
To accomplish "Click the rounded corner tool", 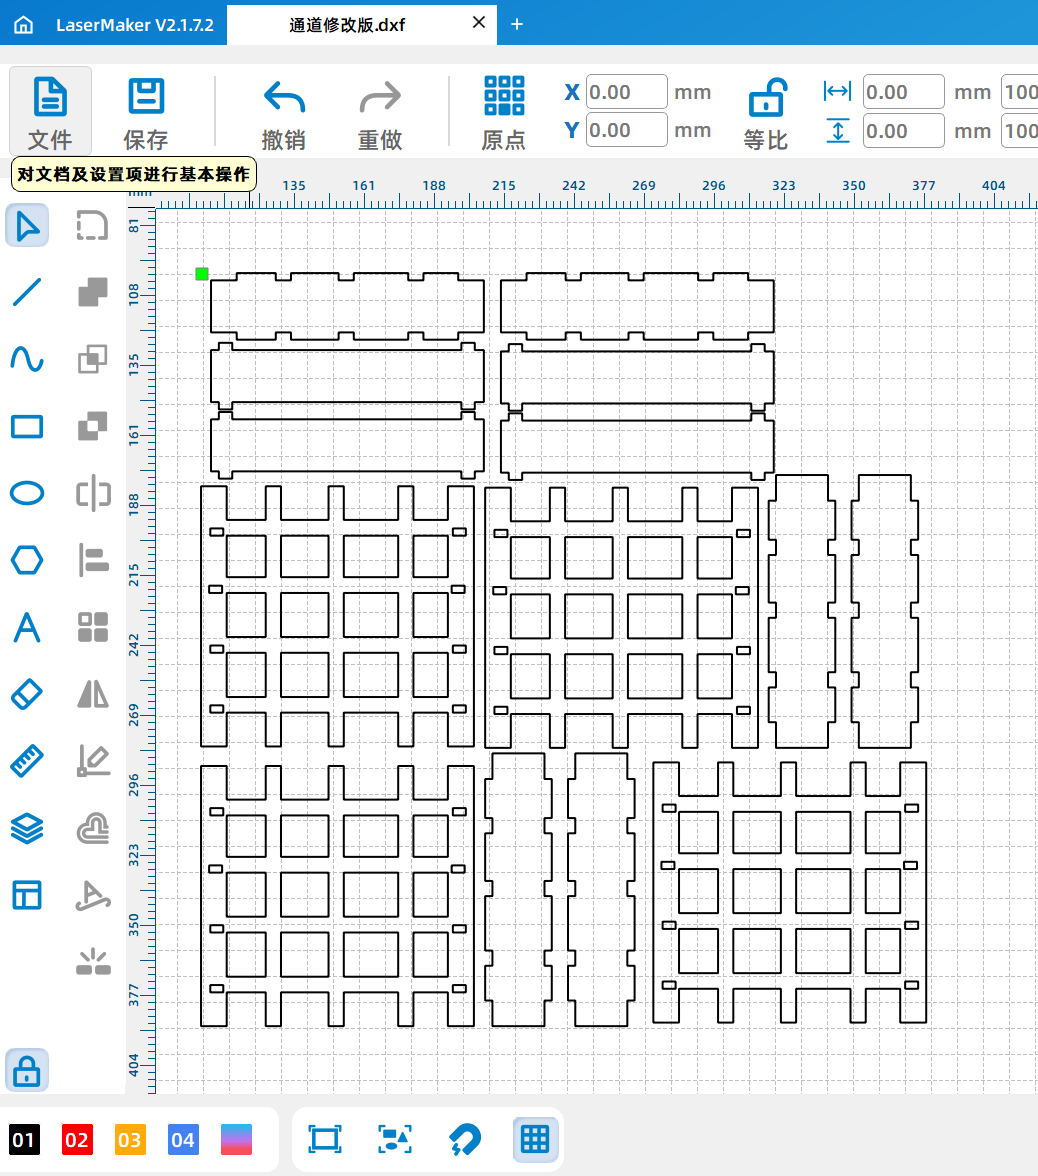I will click(93, 225).
